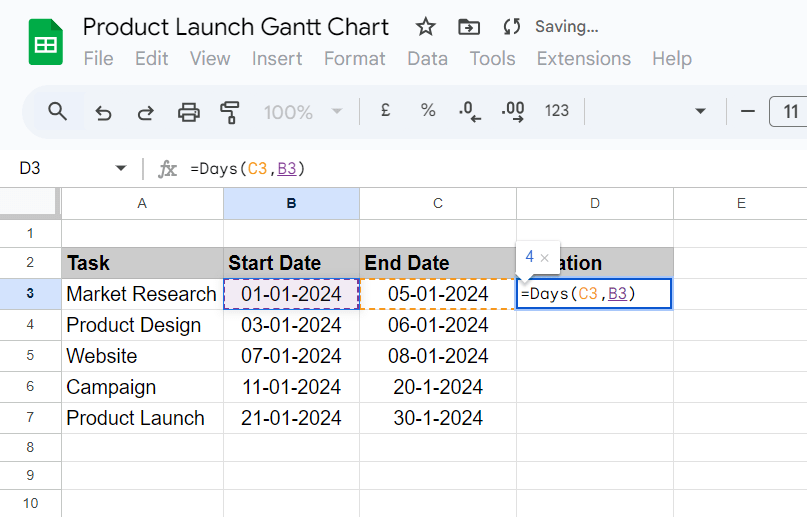Select column C header

(438, 203)
